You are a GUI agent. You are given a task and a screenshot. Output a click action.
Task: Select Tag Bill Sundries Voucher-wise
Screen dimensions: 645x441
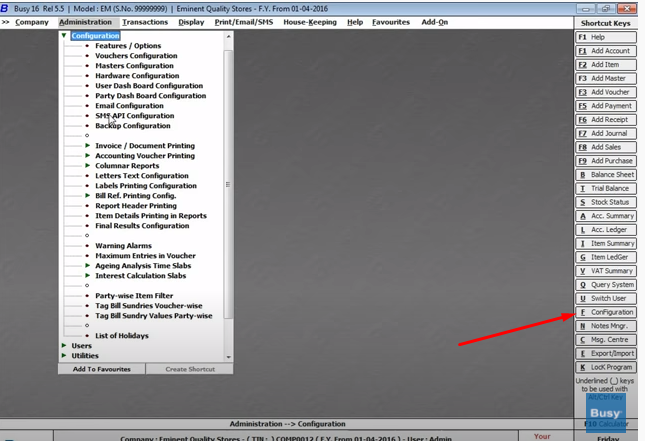(148, 306)
